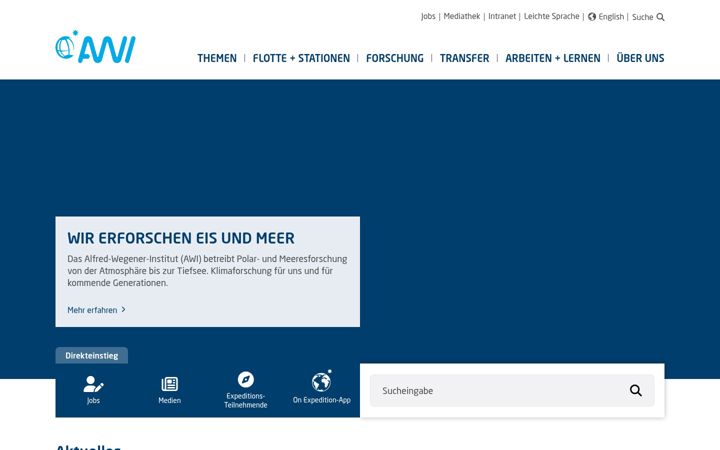The width and height of the screenshot is (720, 450).
Task: Select the Expeditions-Teilnehmende compass icon
Action: pos(246,380)
